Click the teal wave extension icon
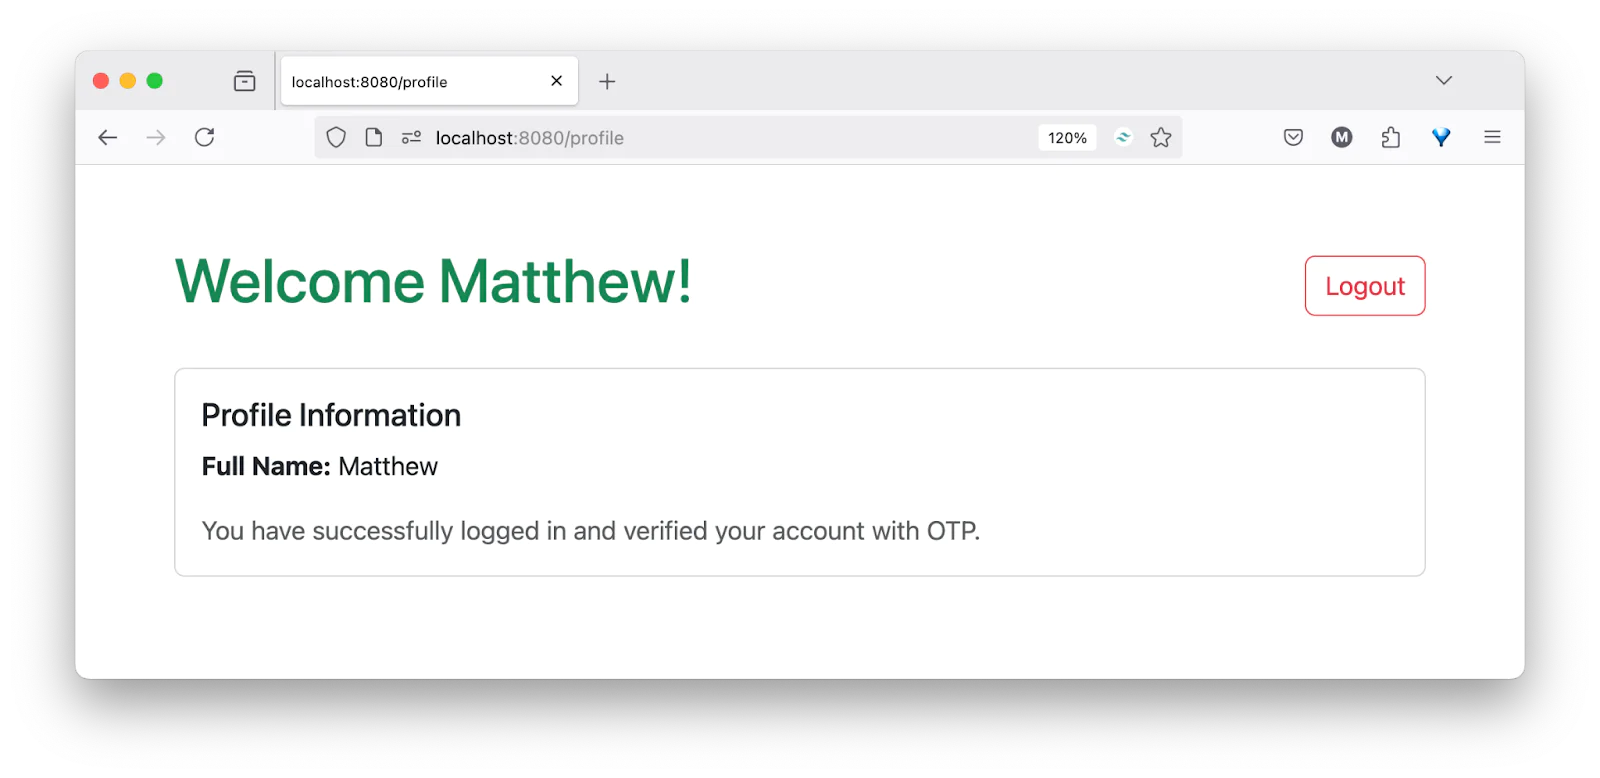This screenshot has height=778, width=1600. 1122,137
